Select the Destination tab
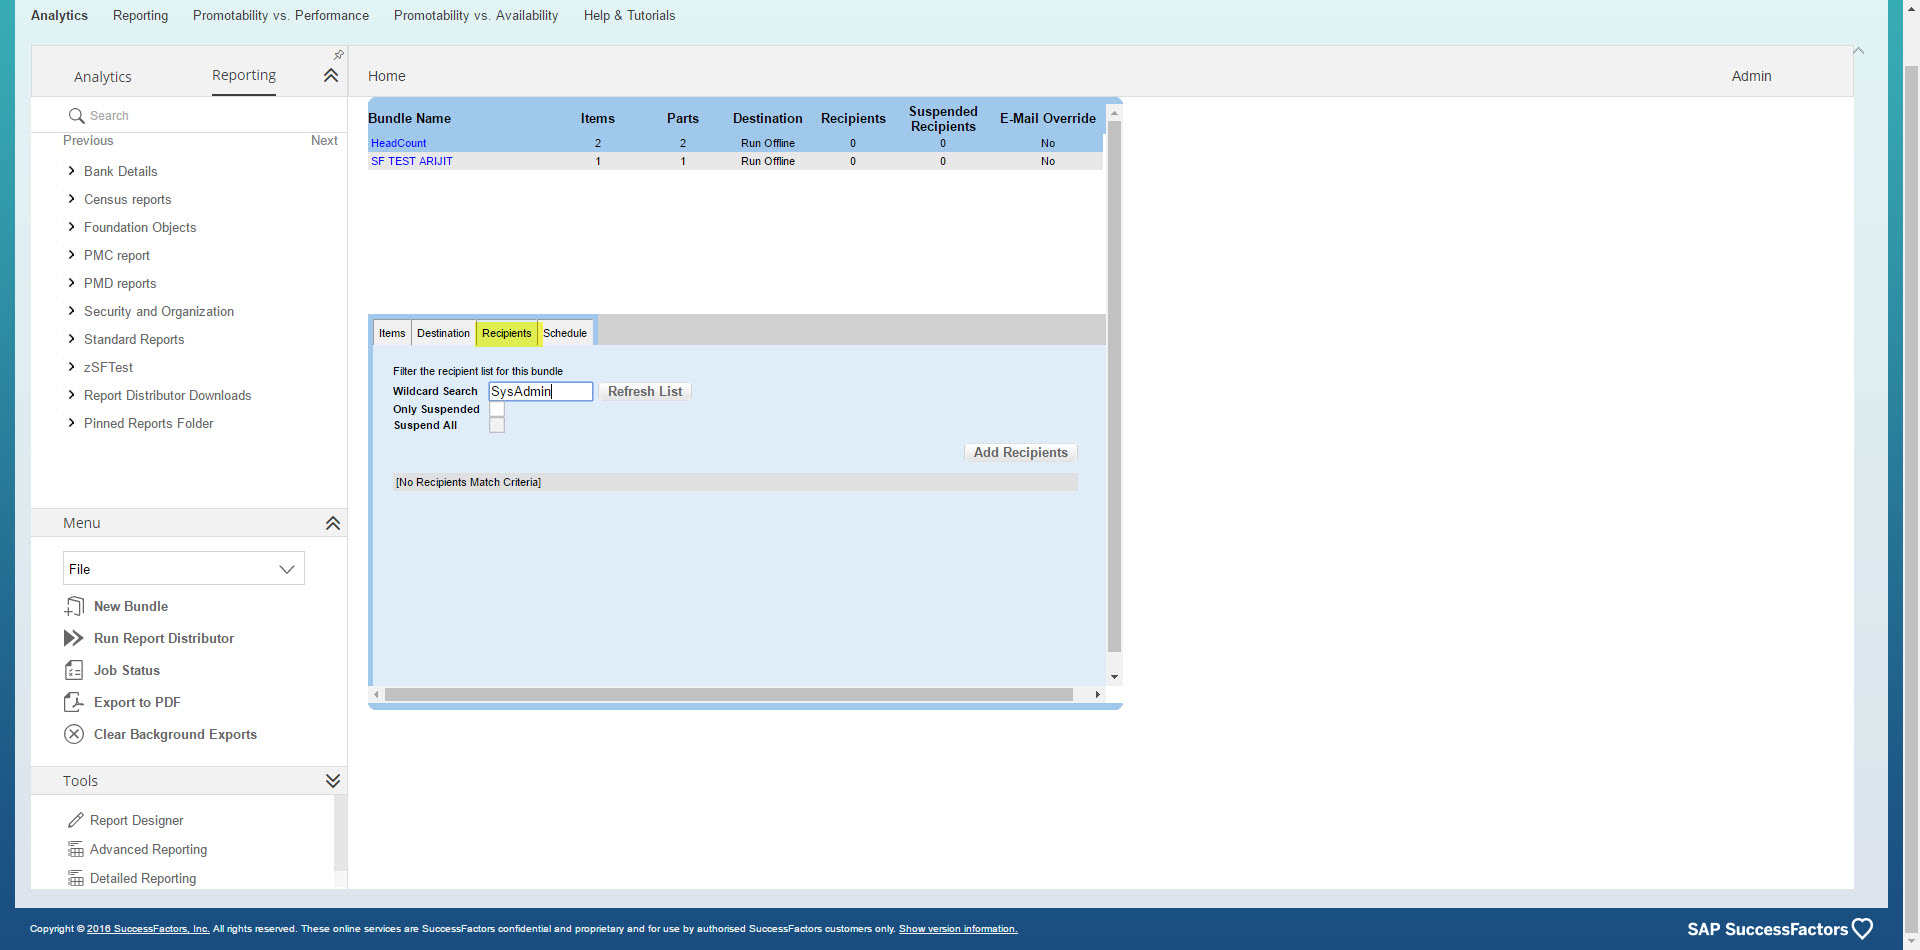The width and height of the screenshot is (1920, 950). pyautogui.click(x=443, y=333)
